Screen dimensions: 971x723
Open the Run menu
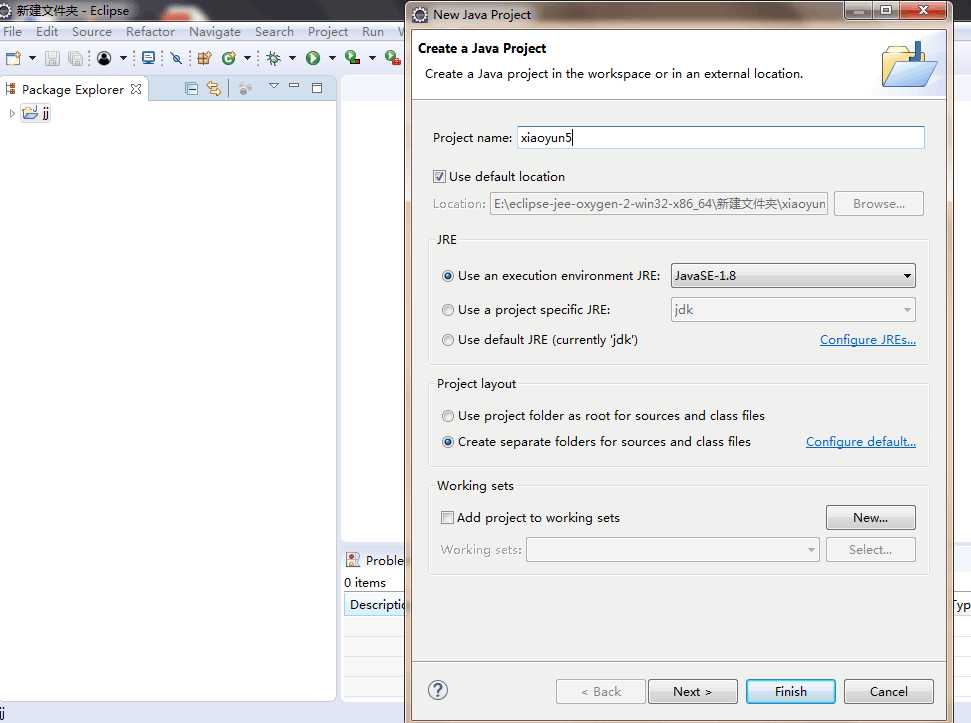tap(373, 32)
